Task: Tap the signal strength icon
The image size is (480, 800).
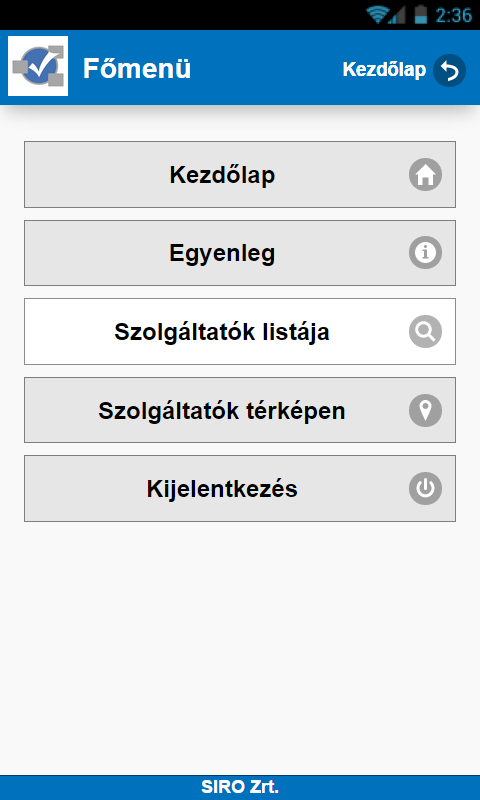Action: pos(397,15)
